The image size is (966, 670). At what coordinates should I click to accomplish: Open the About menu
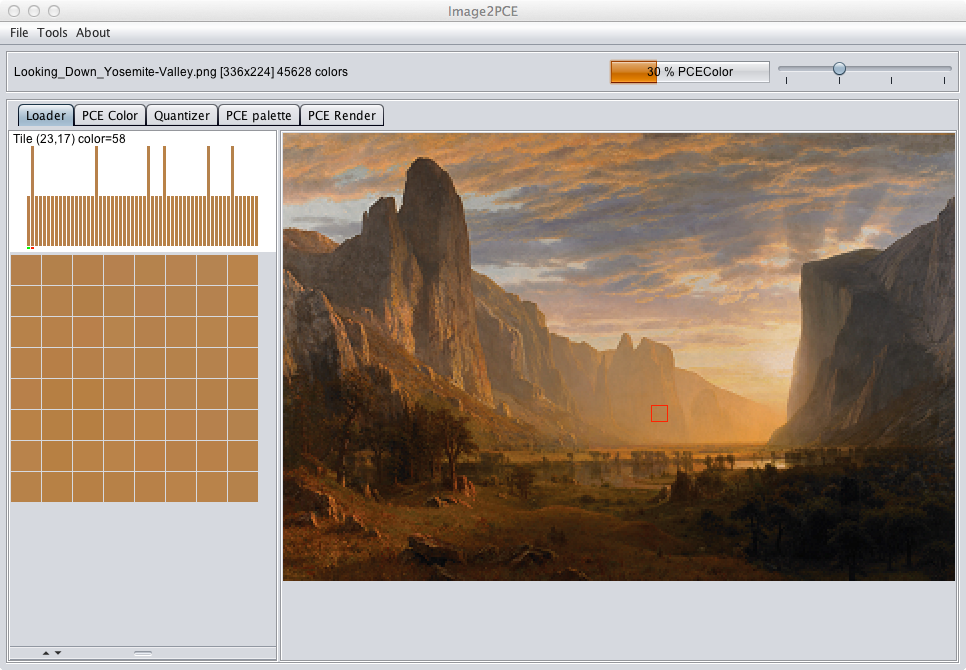coord(93,33)
